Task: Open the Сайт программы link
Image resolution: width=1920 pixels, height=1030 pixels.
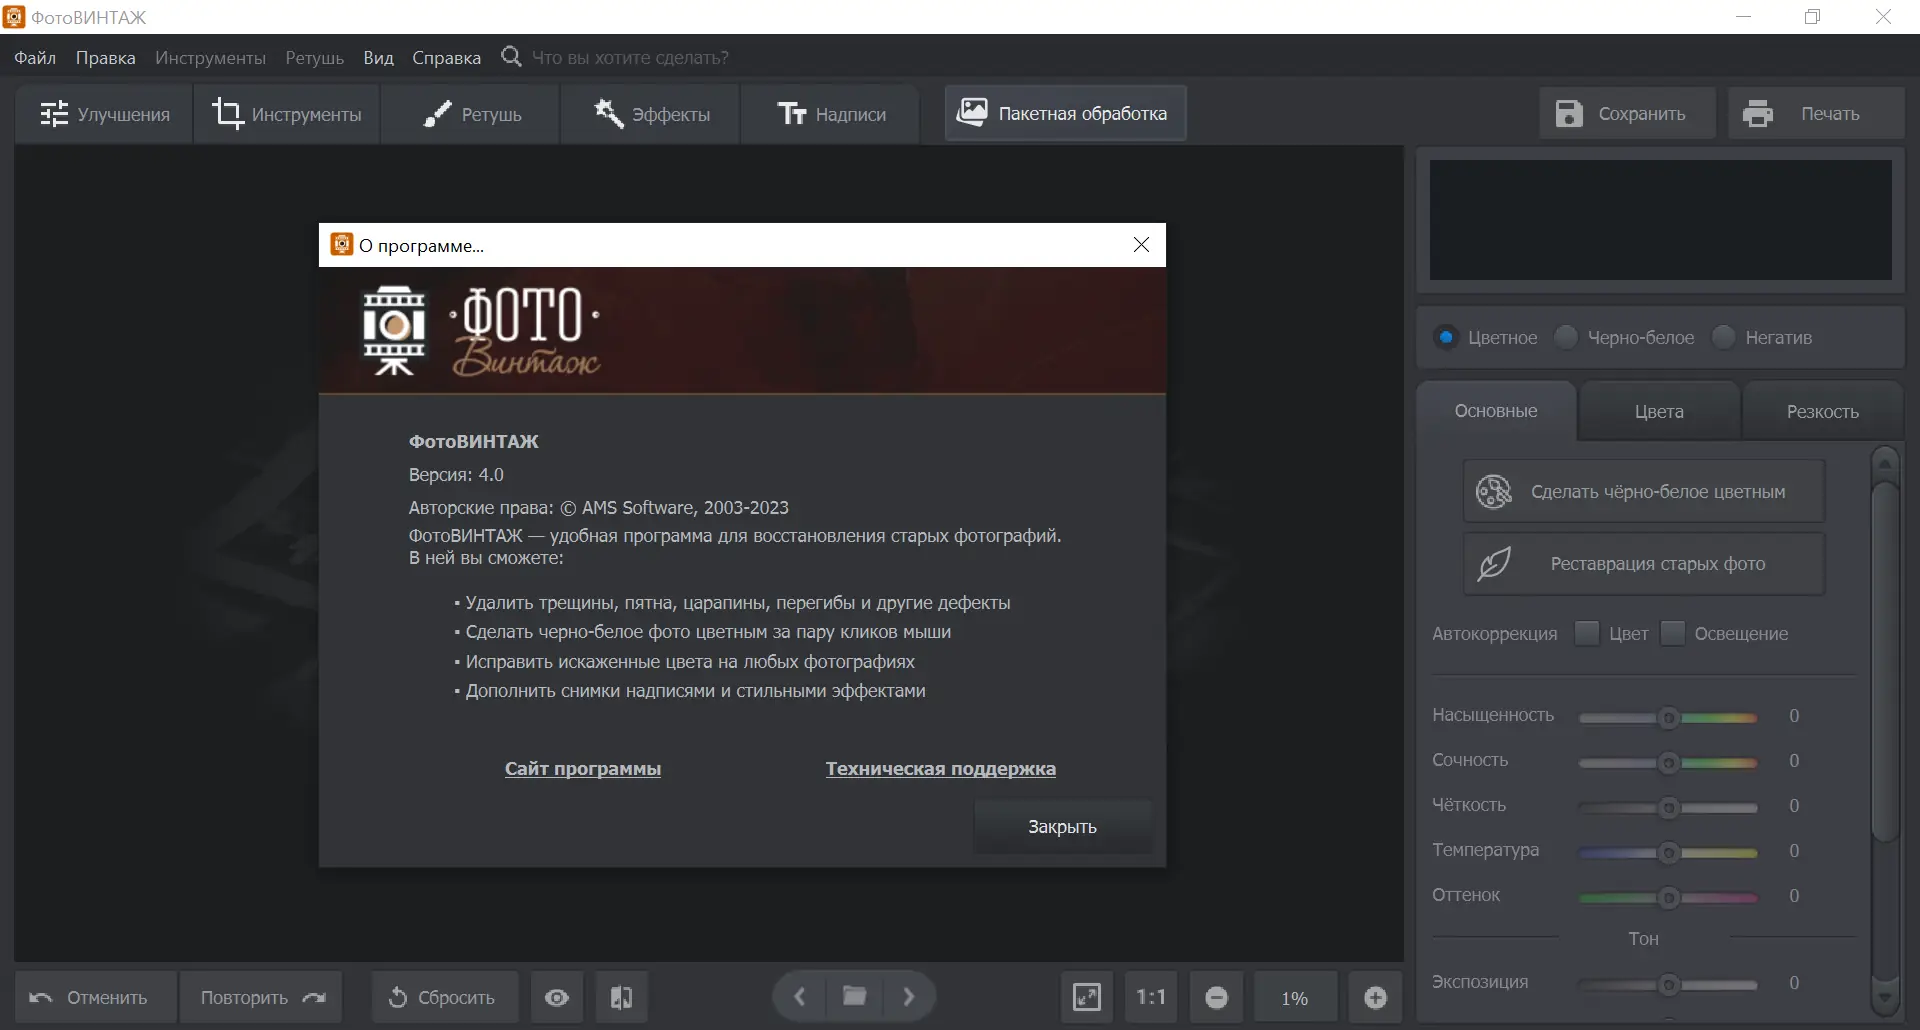Action: click(x=583, y=768)
